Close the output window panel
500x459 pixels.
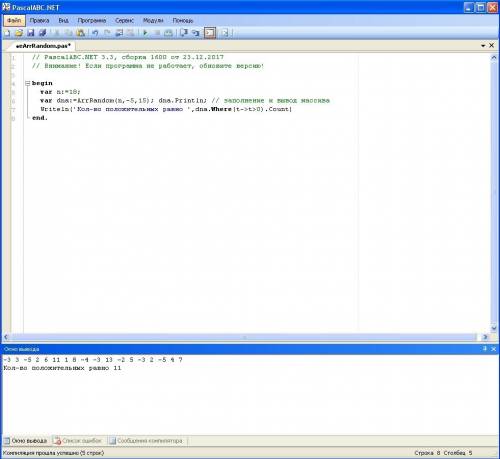494,349
